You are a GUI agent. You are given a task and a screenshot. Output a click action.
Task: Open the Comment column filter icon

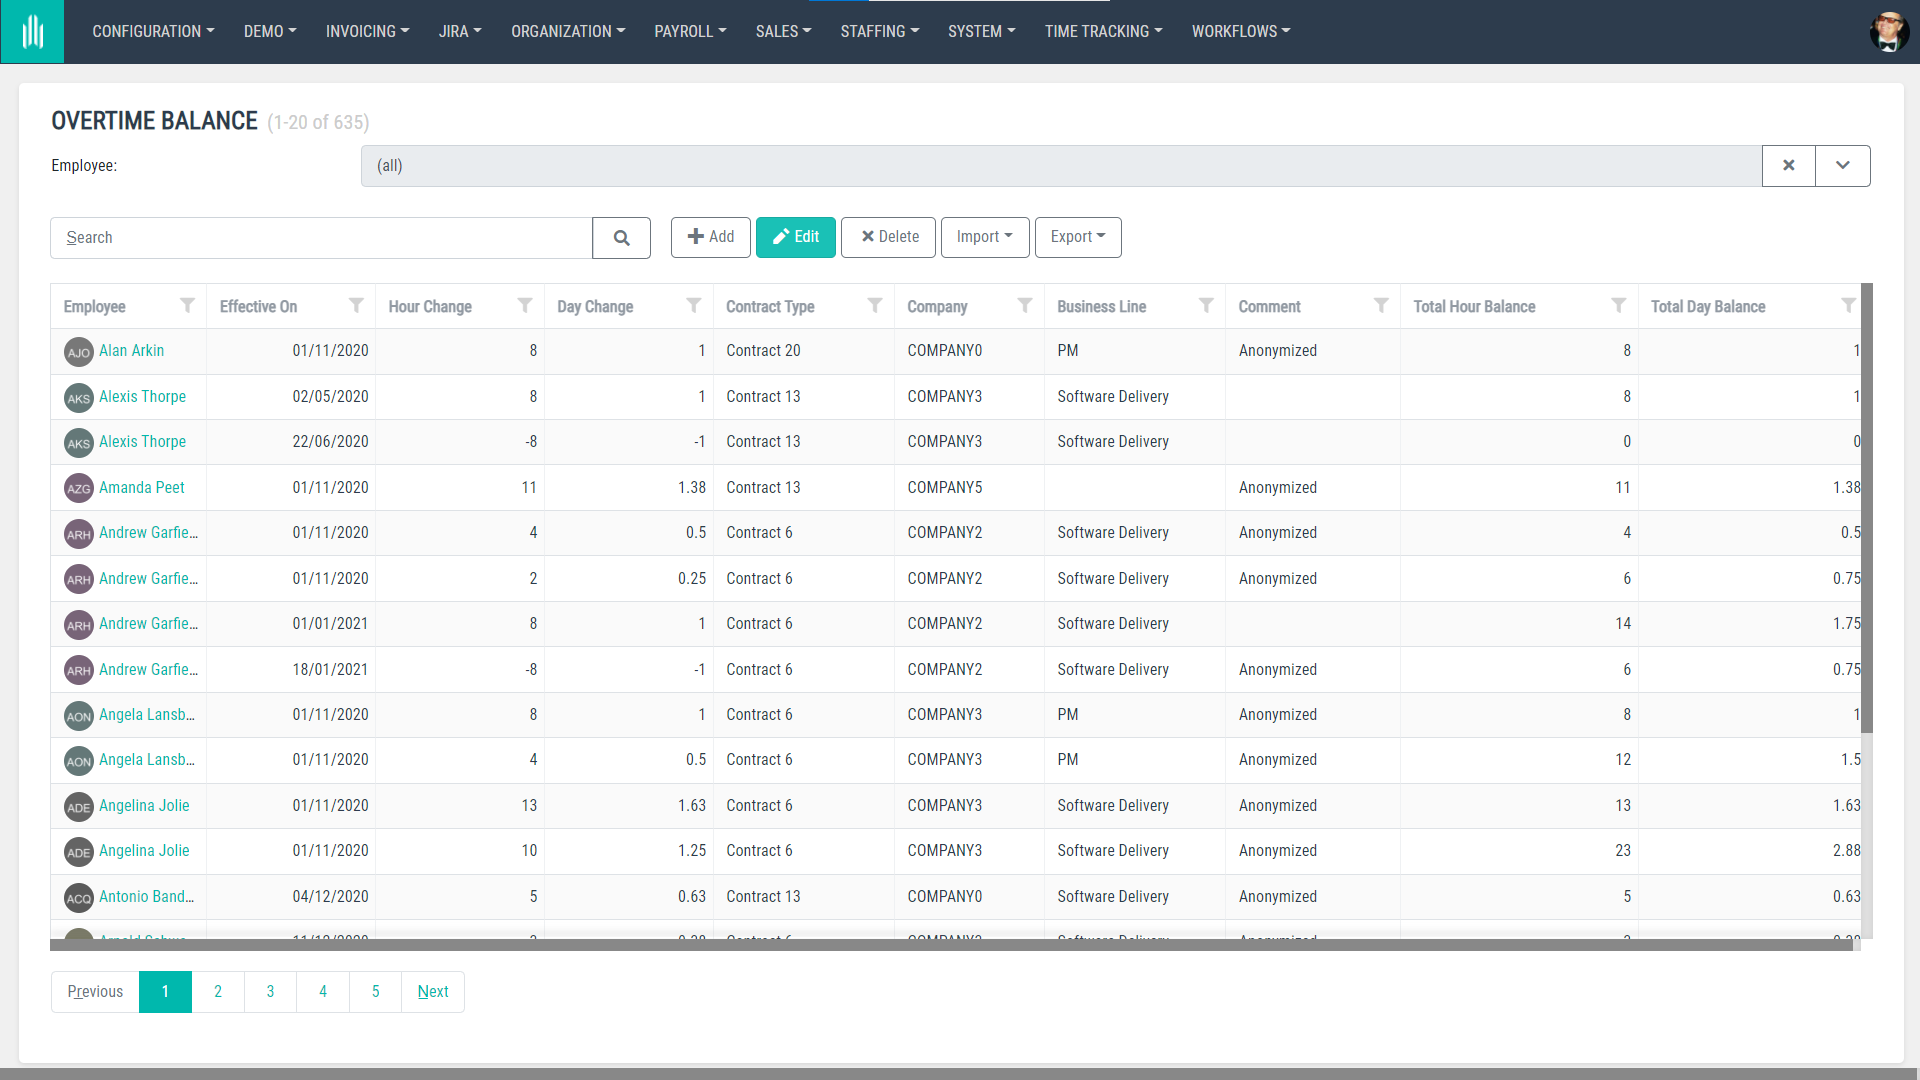1381,306
